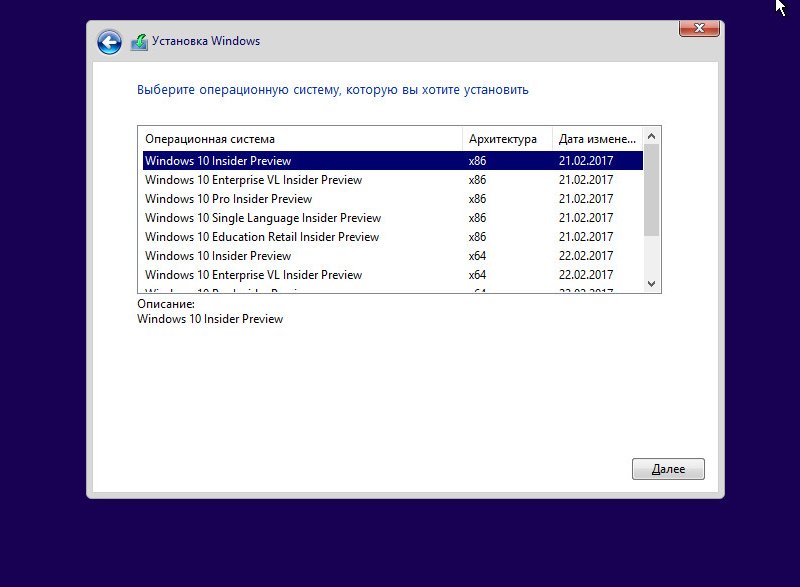The height and width of the screenshot is (587, 800).
Task: Select Windows 10 Enterprise VL Insider Preview x64
Action: [392, 274]
